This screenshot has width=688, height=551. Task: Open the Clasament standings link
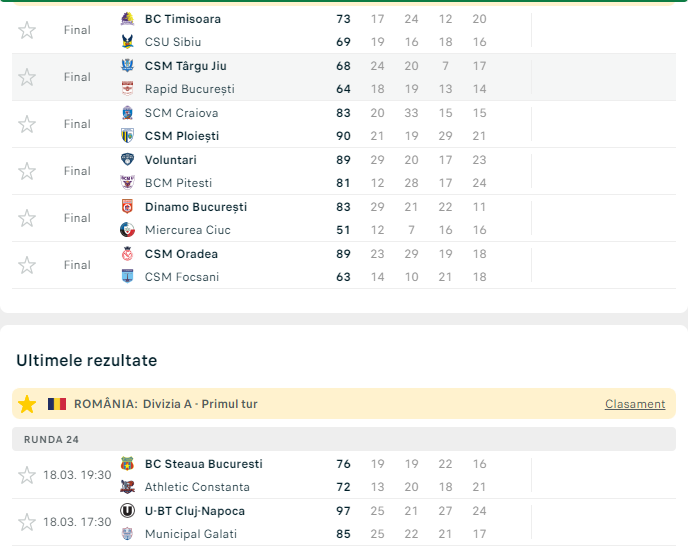[x=635, y=404]
